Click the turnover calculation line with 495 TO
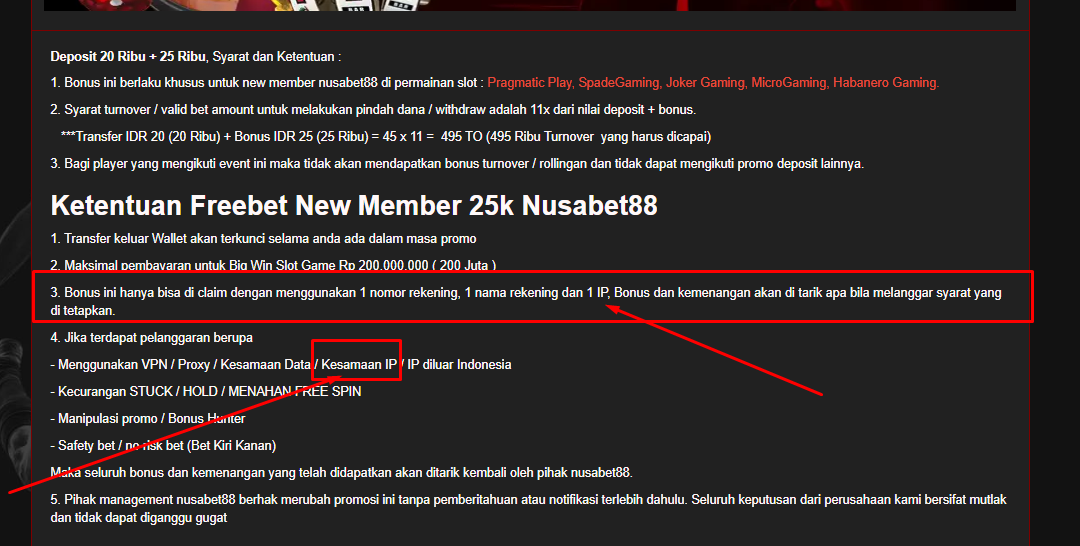The width and height of the screenshot is (1080, 546). pos(386,136)
